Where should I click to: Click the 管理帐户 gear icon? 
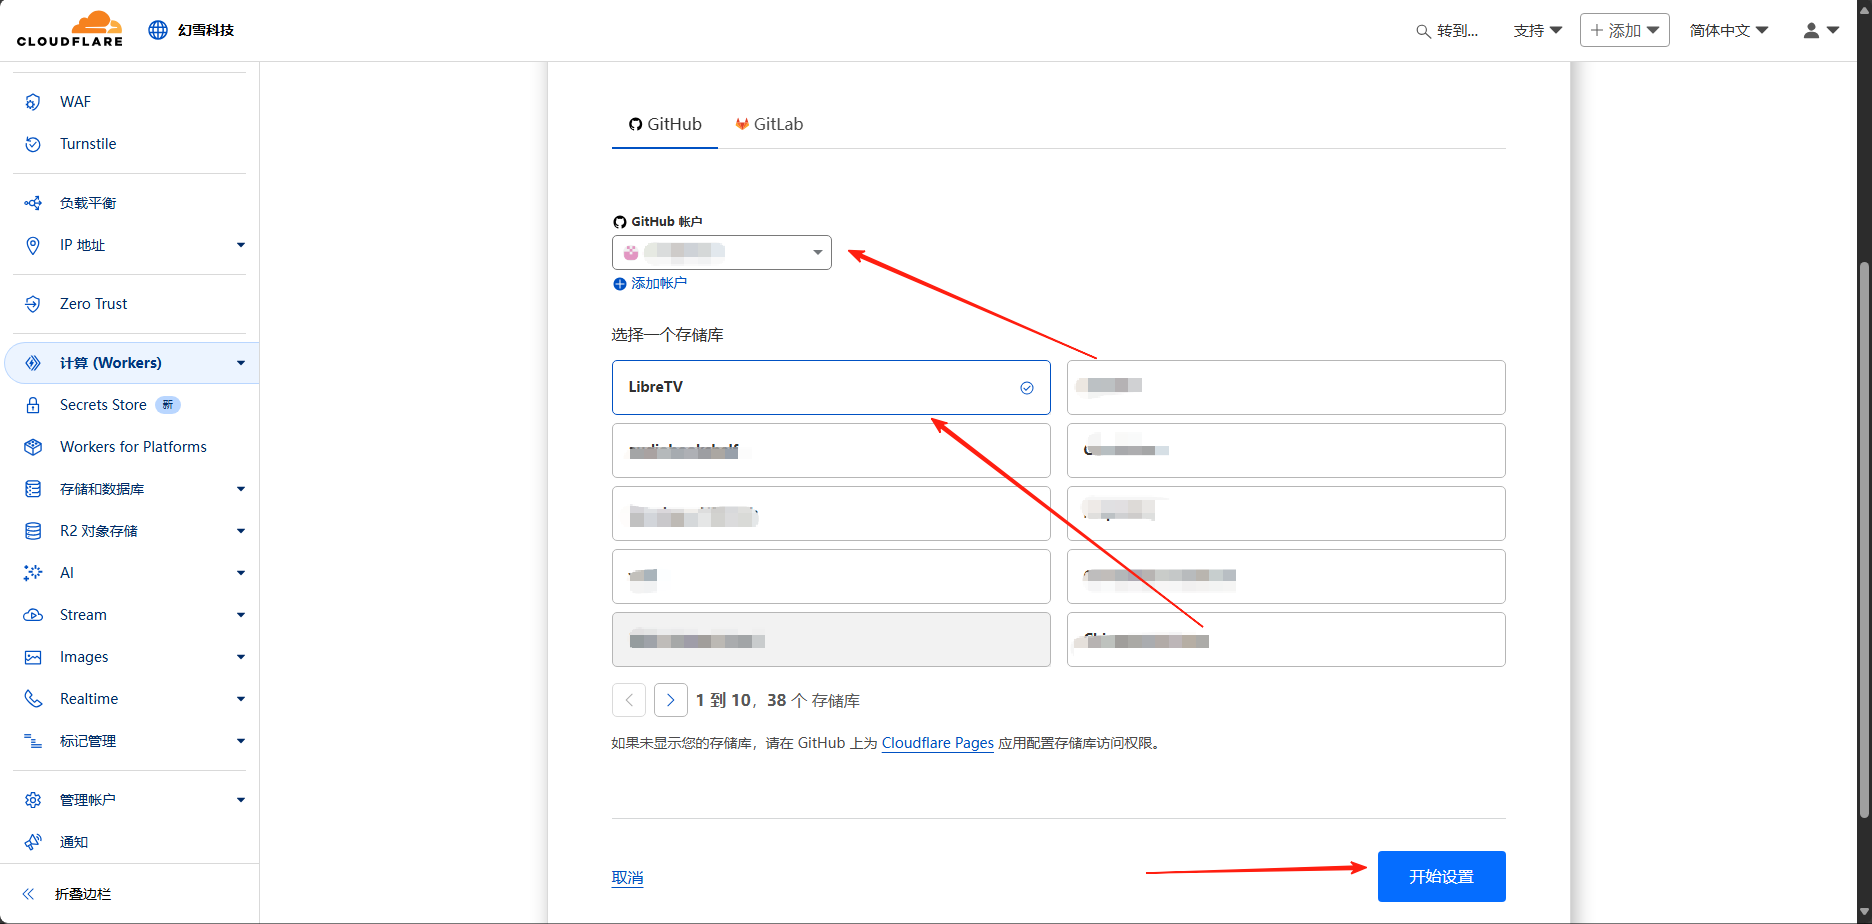33,800
